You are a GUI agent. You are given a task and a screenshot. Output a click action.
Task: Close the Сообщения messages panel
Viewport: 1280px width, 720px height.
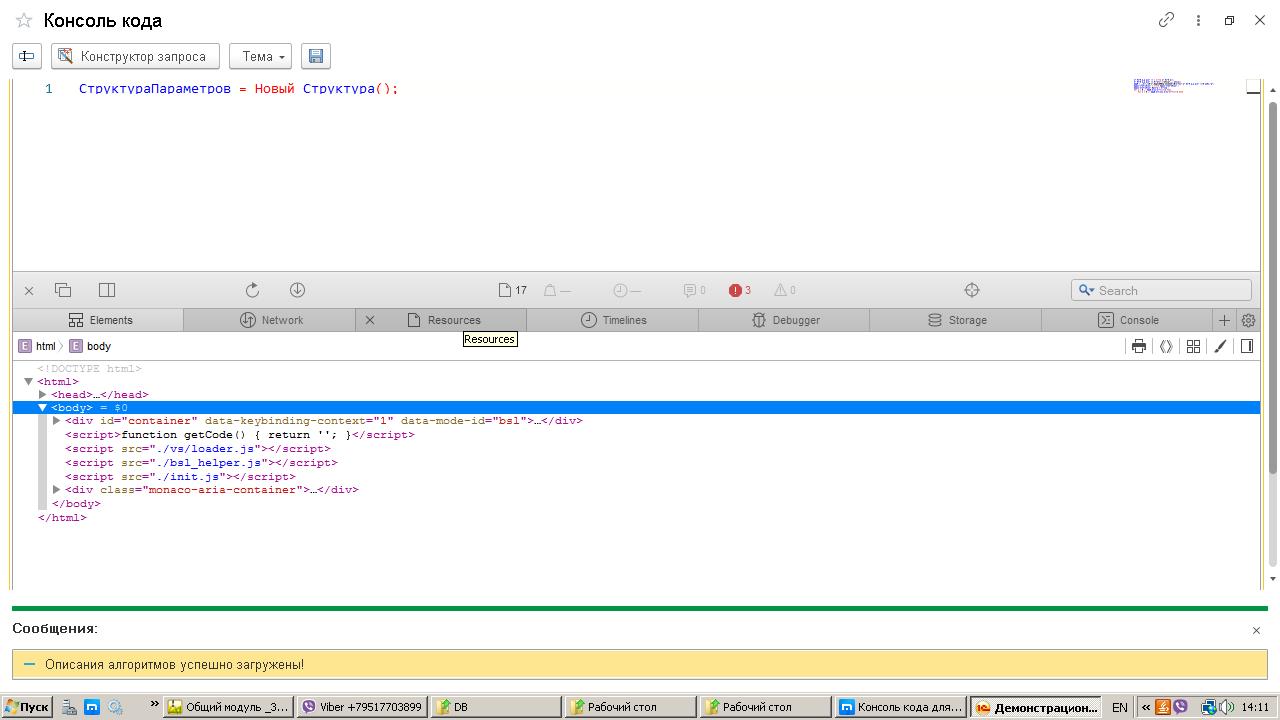click(1257, 631)
